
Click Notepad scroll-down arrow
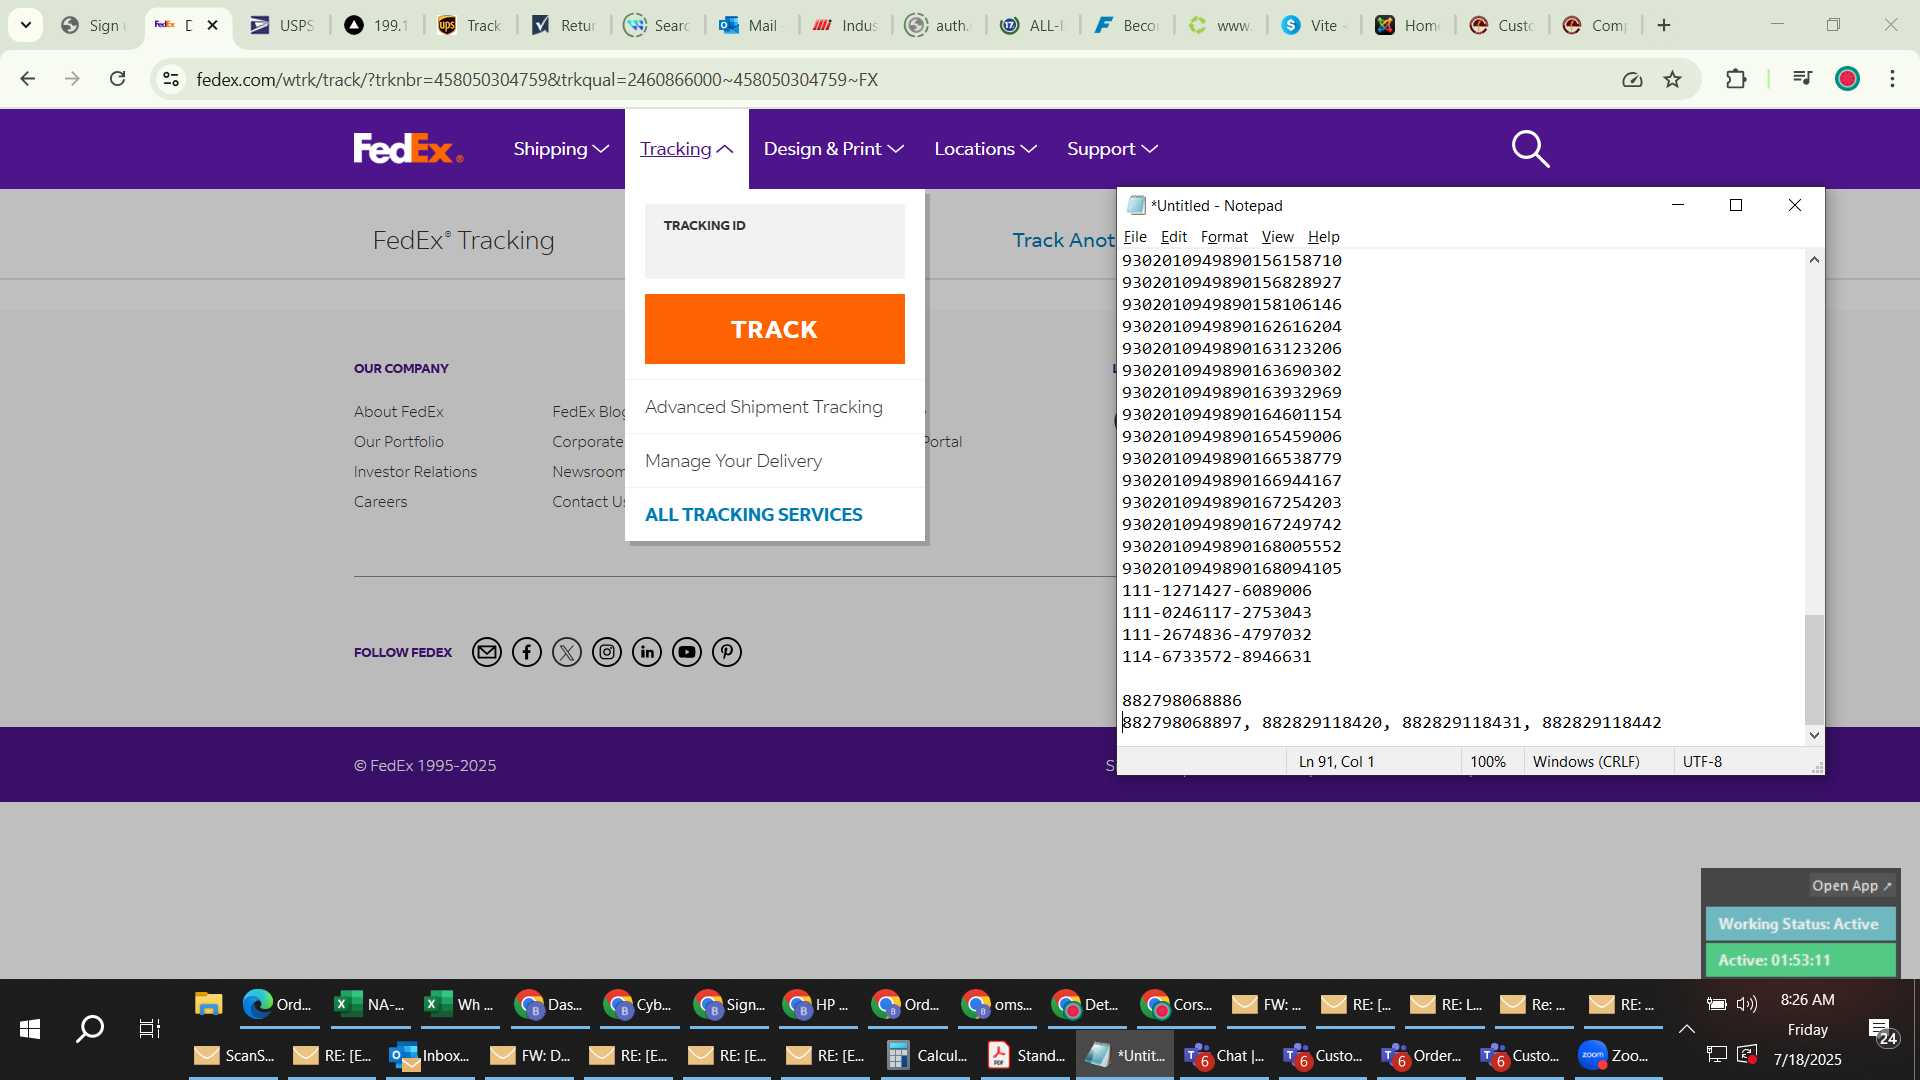[1814, 735]
